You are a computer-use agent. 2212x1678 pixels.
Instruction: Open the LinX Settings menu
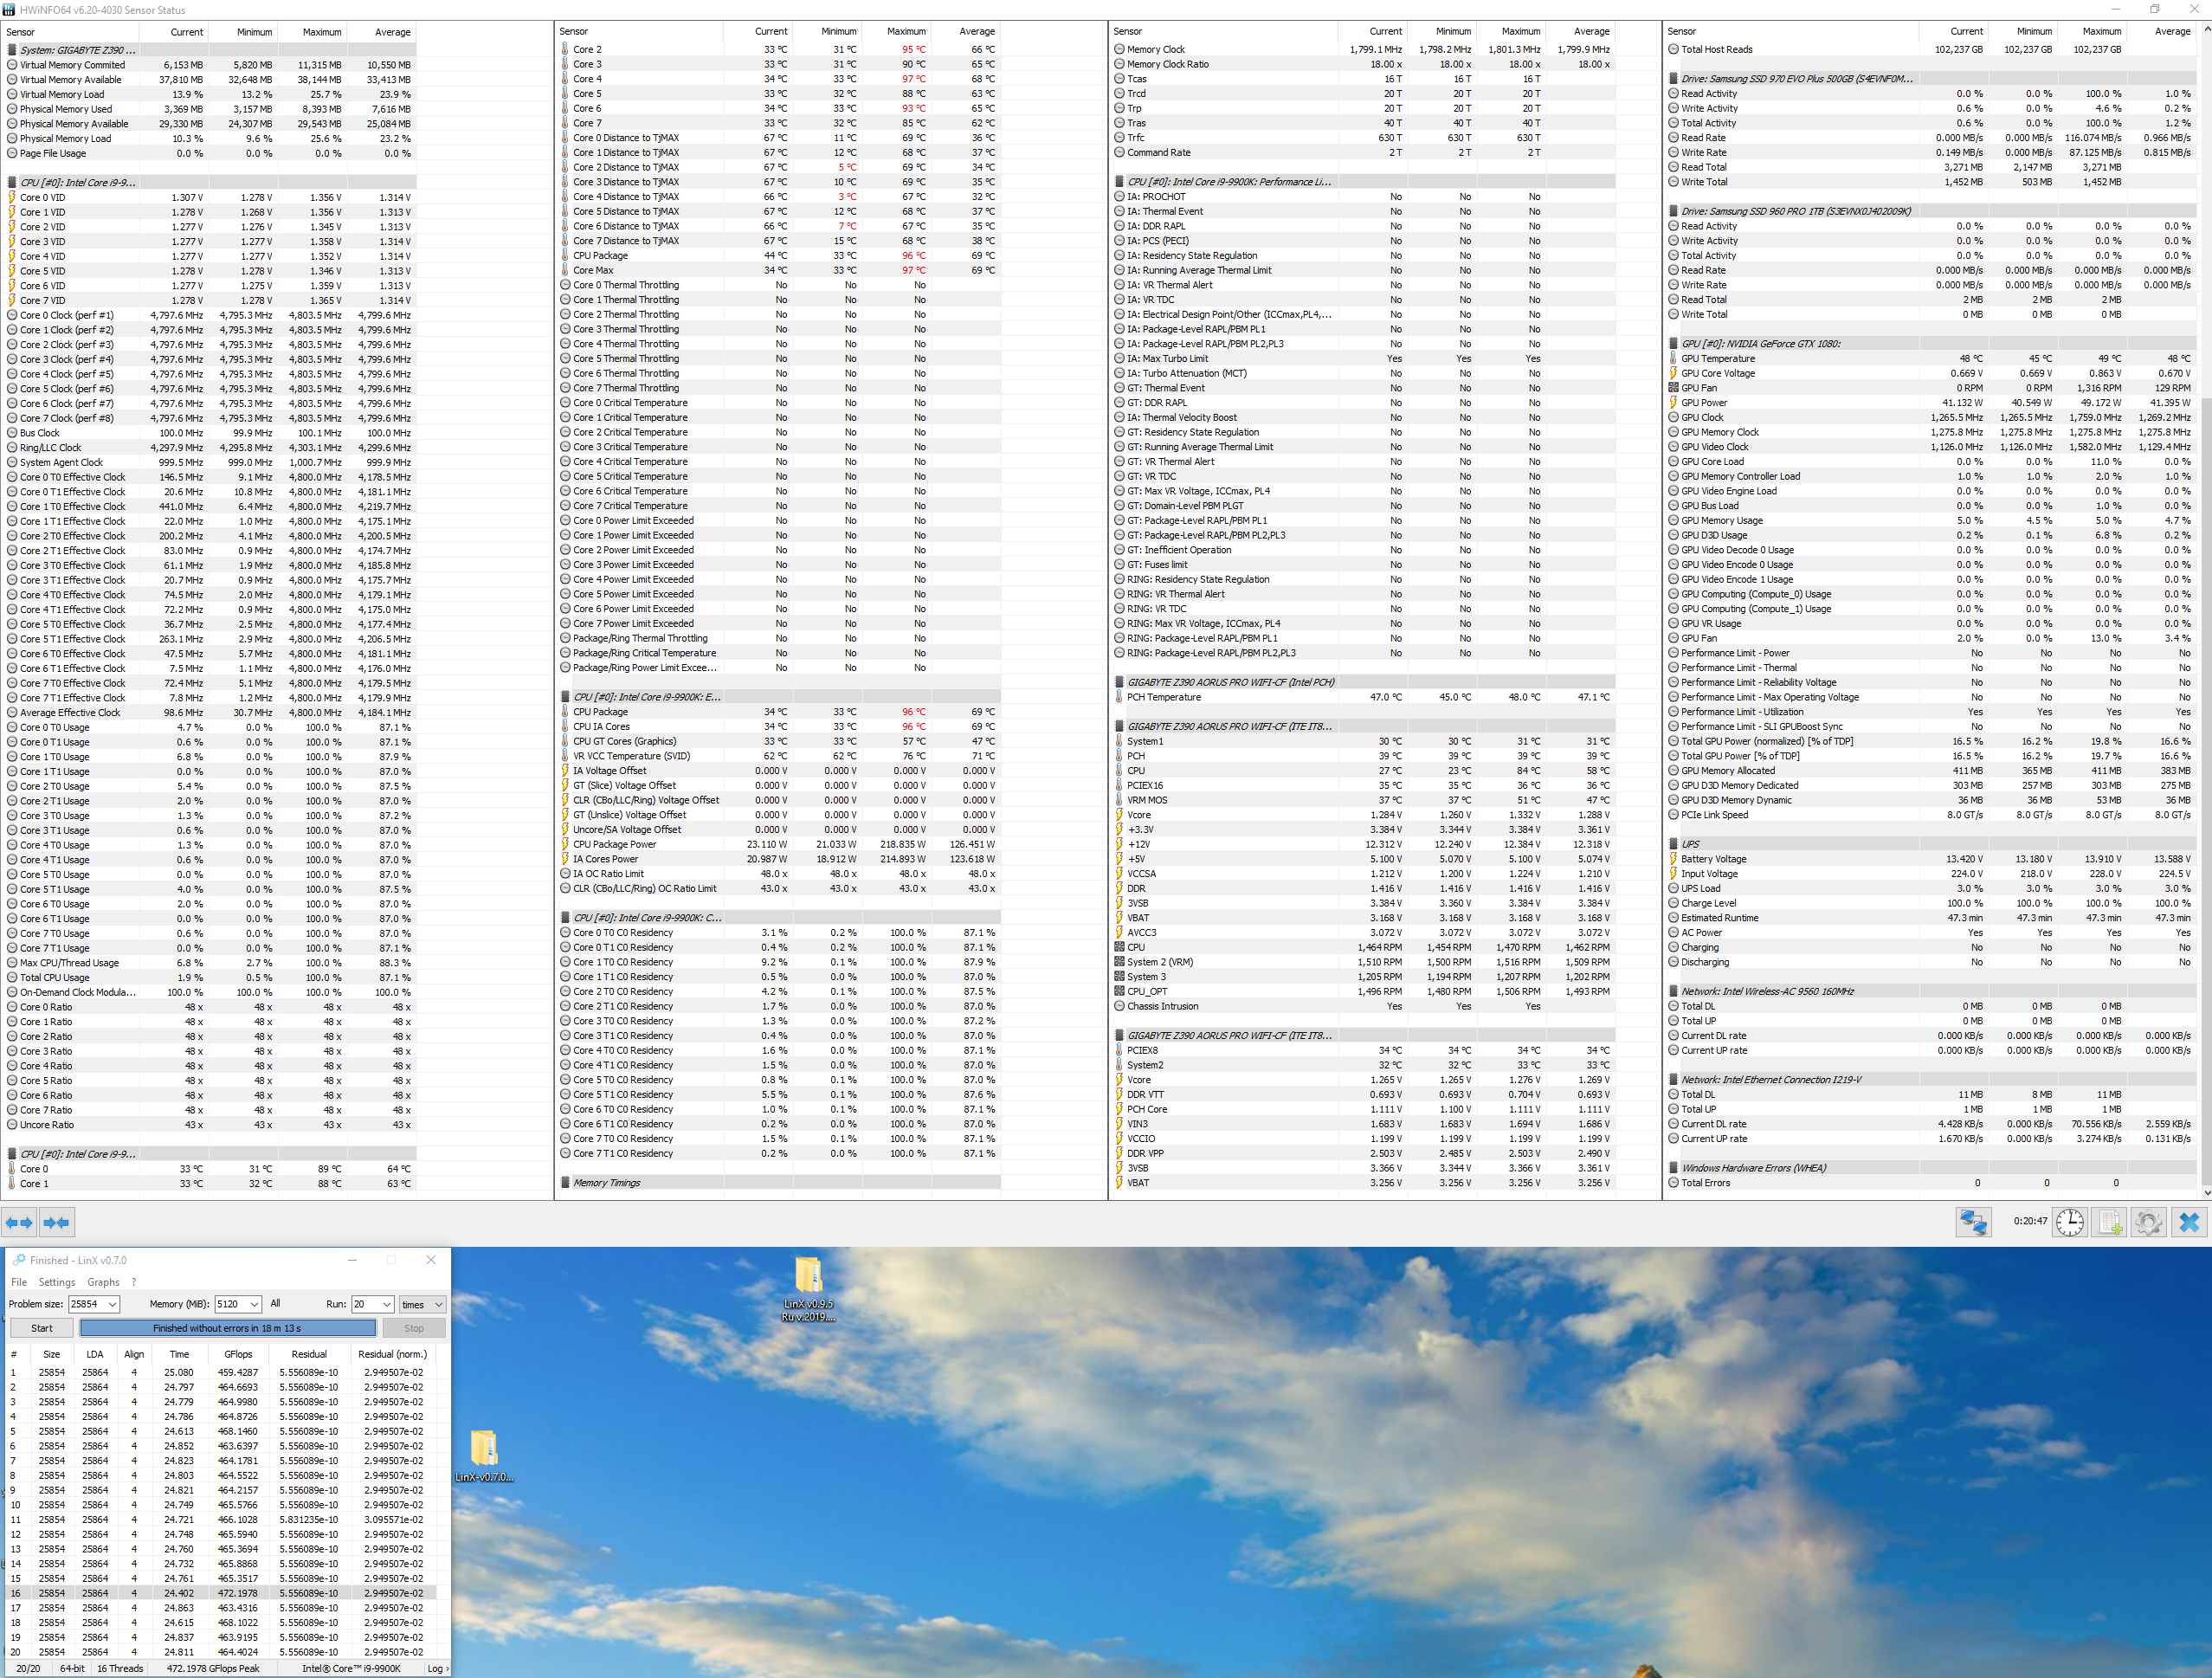click(x=57, y=1282)
